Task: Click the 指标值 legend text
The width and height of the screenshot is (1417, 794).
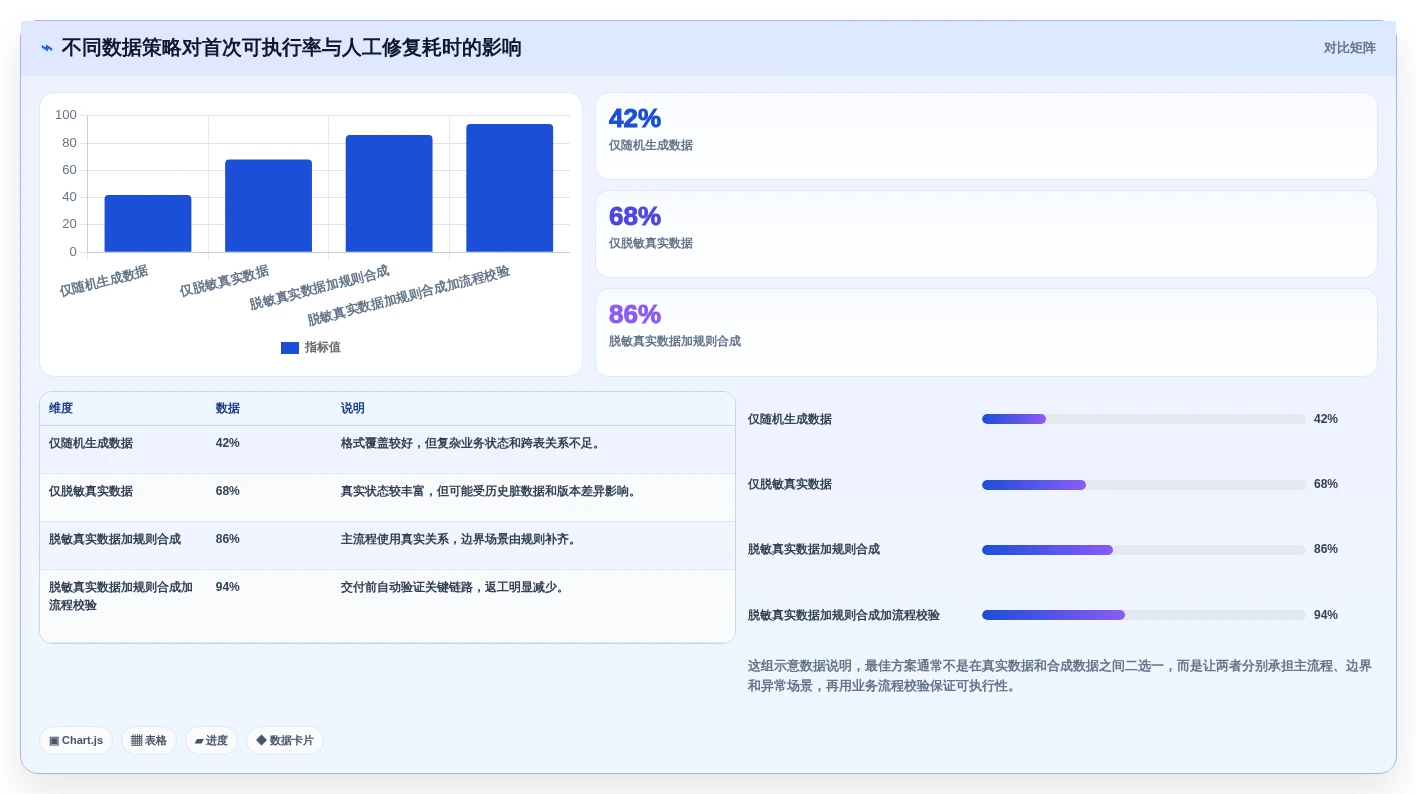Action: [322, 347]
